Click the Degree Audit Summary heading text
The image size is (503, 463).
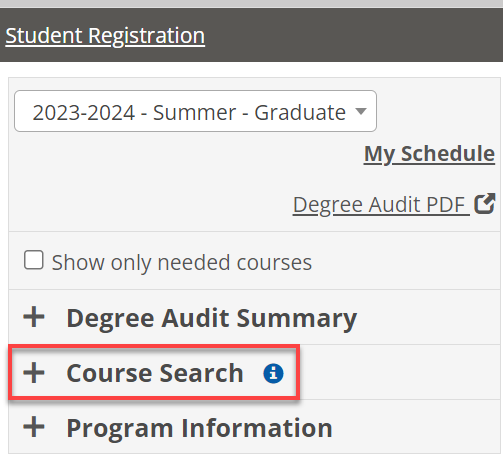pos(212,319)
